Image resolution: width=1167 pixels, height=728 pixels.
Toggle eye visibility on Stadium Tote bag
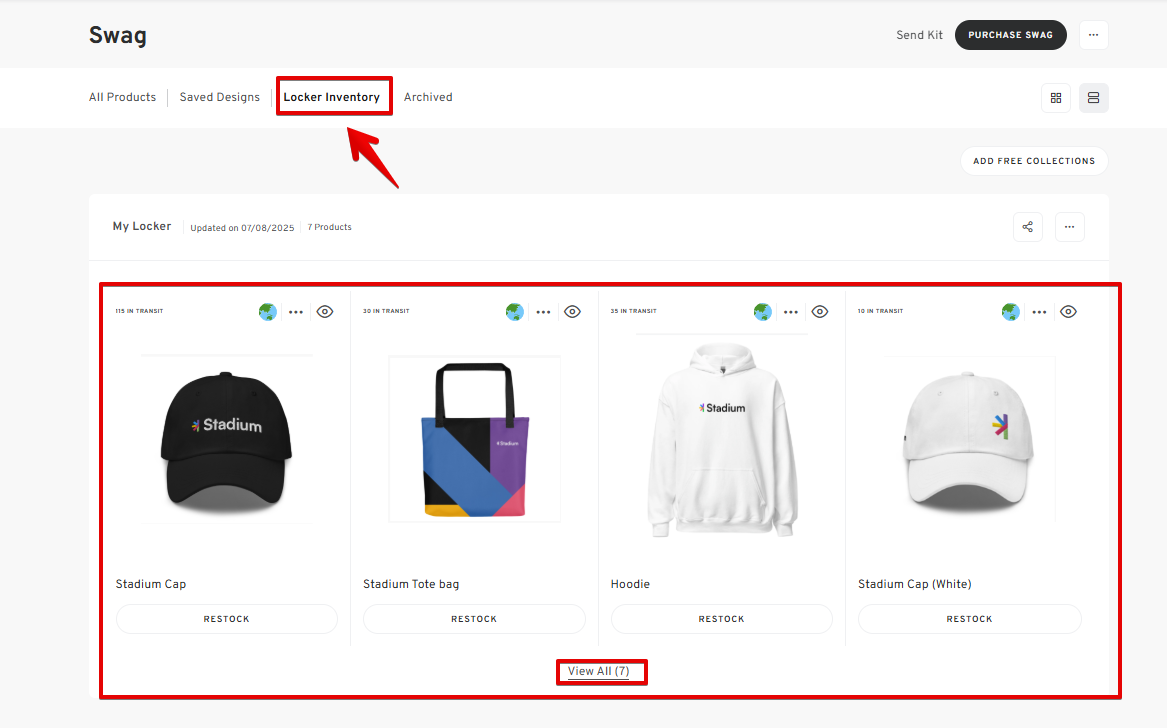coord(572,312)
